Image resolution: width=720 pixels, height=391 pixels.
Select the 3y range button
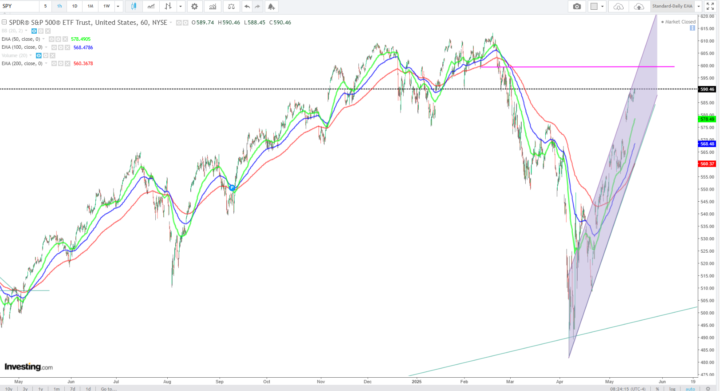pyautogui.click(x=26, y=389)
